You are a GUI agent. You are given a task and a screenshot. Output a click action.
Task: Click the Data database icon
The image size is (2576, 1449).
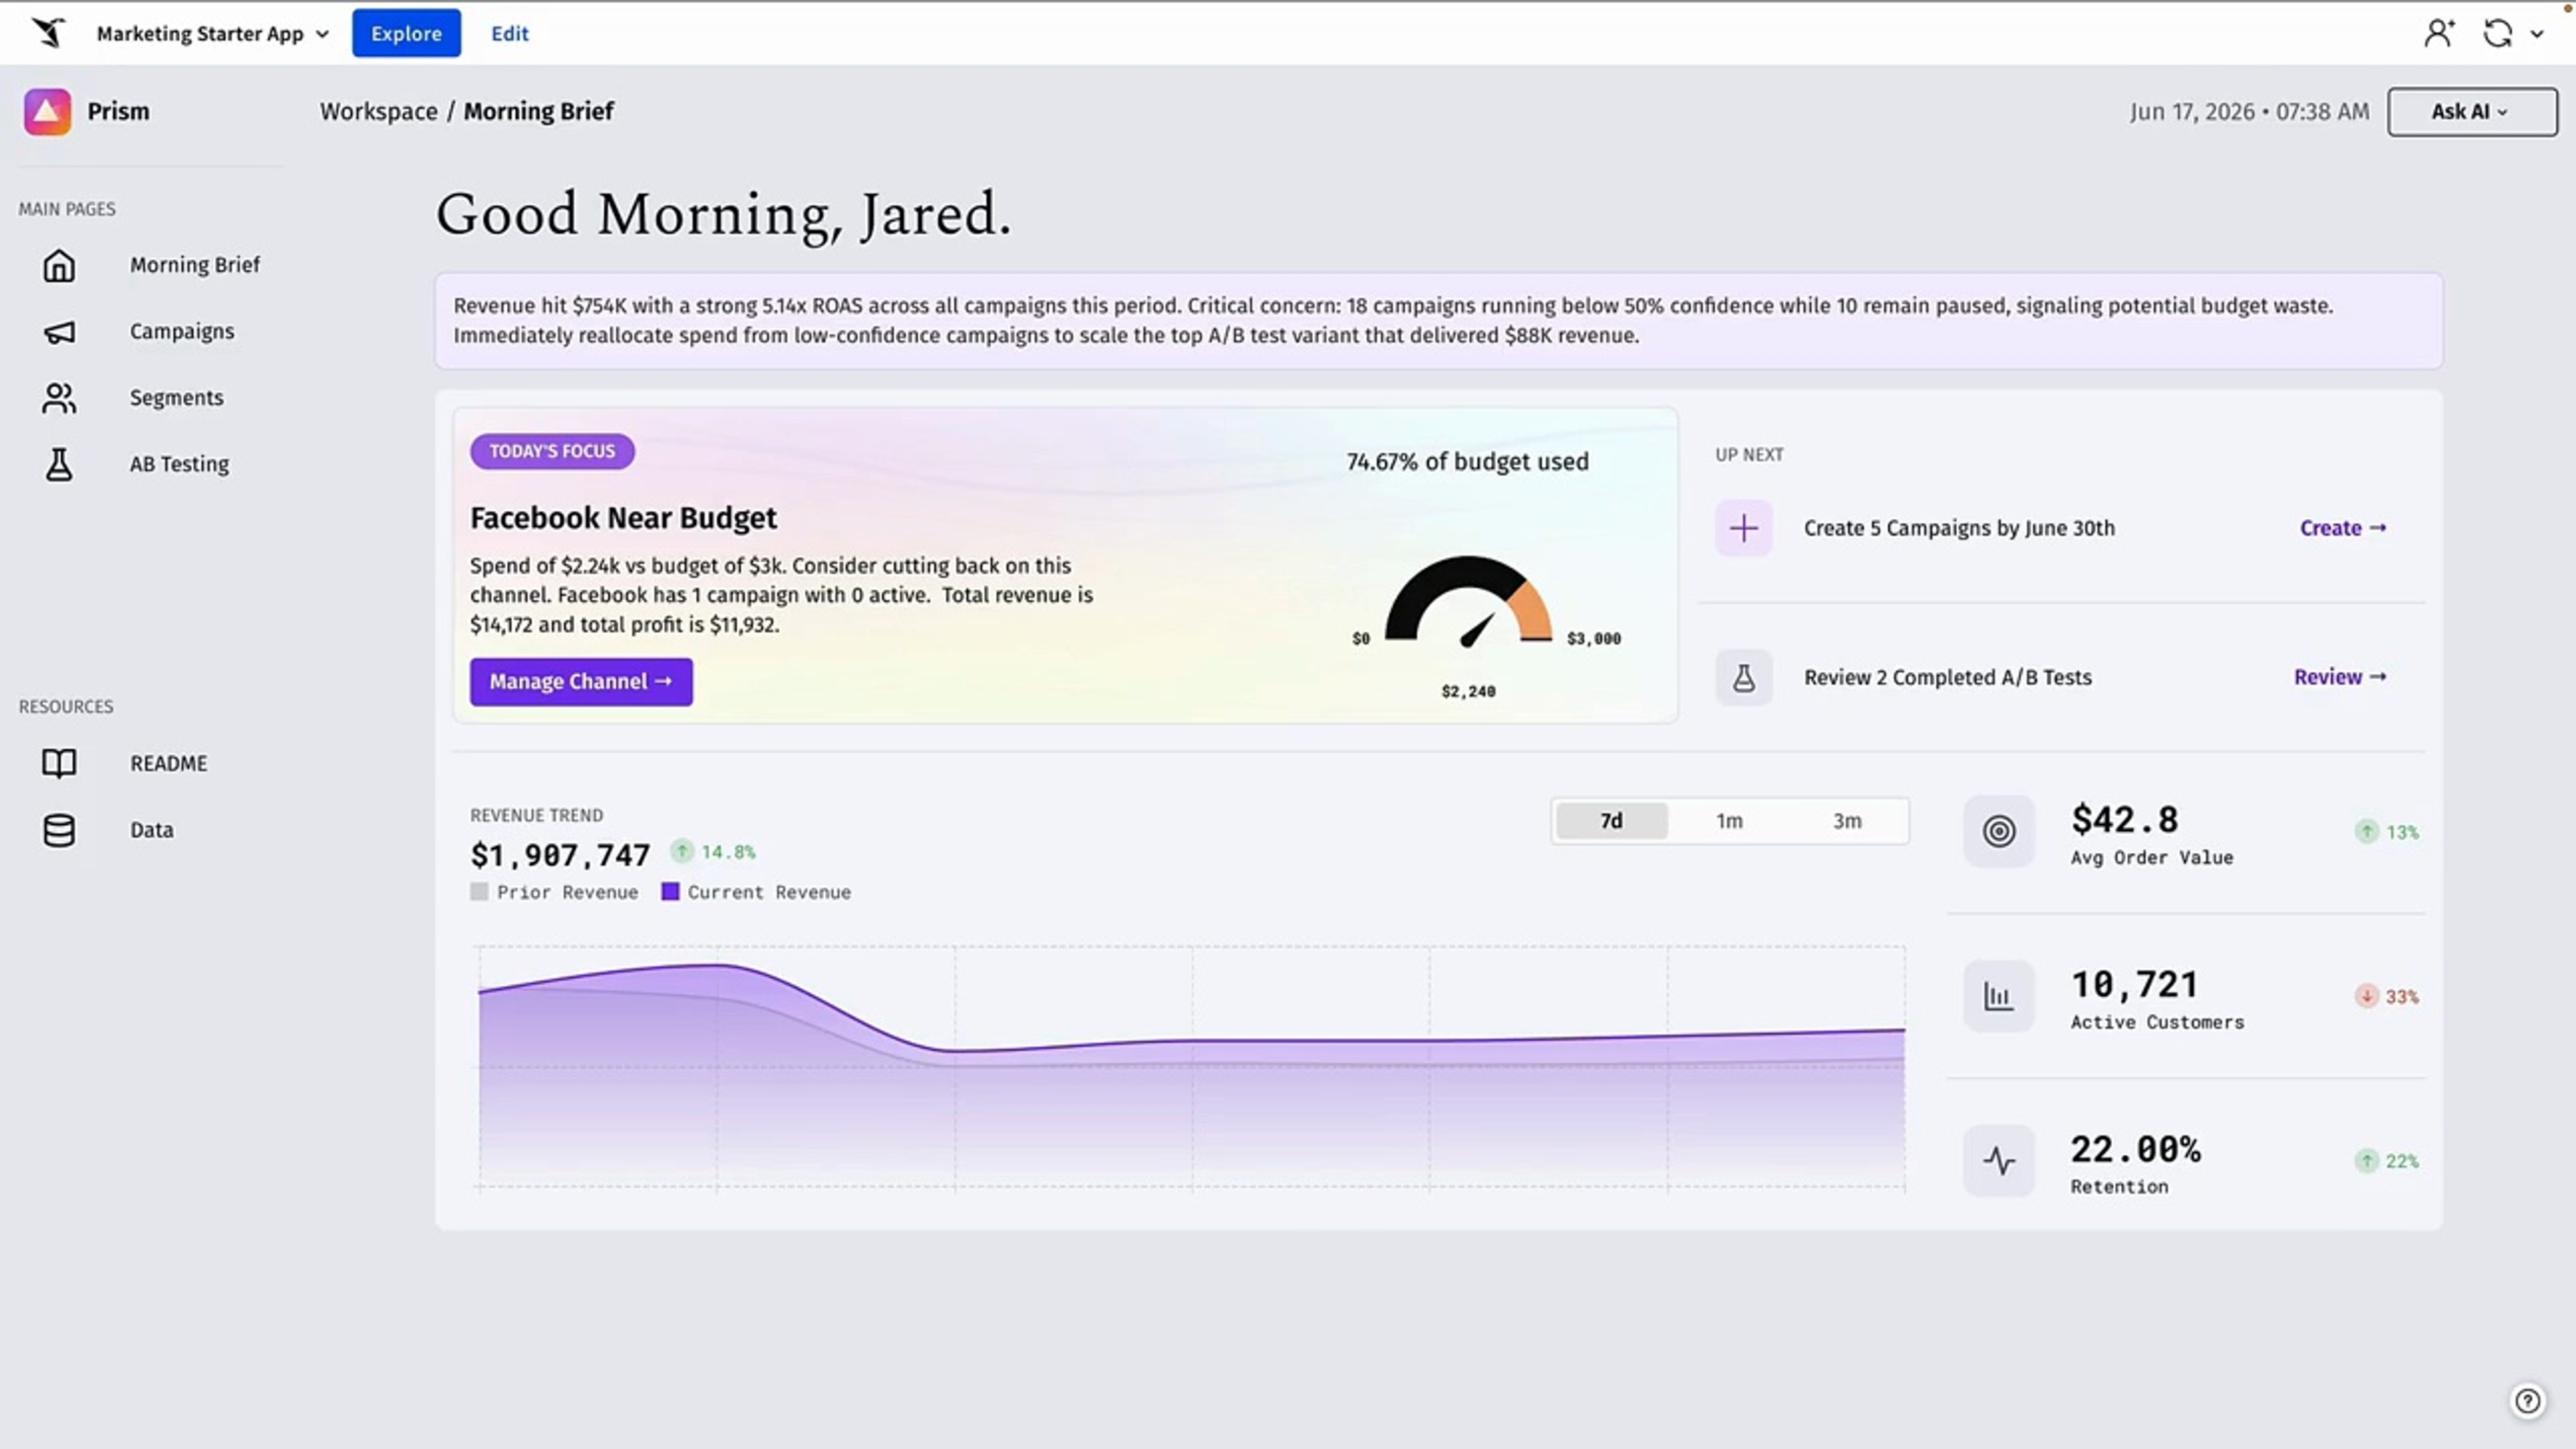click(58, 830)
